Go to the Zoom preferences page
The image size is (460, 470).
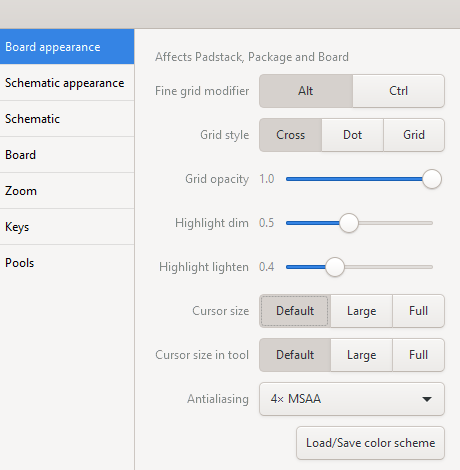[67, 191]
